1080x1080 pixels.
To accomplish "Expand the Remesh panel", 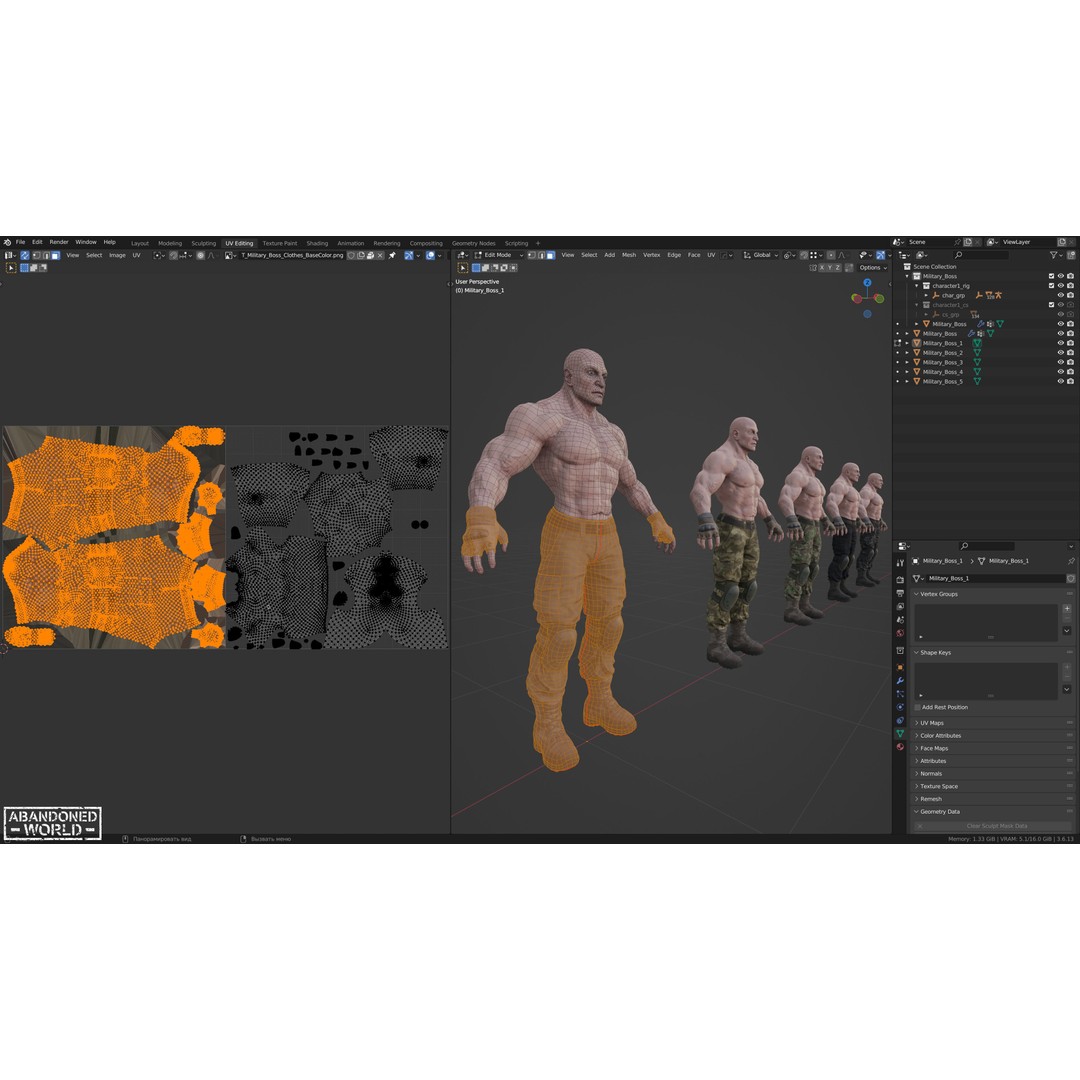I will pos(993,799).
